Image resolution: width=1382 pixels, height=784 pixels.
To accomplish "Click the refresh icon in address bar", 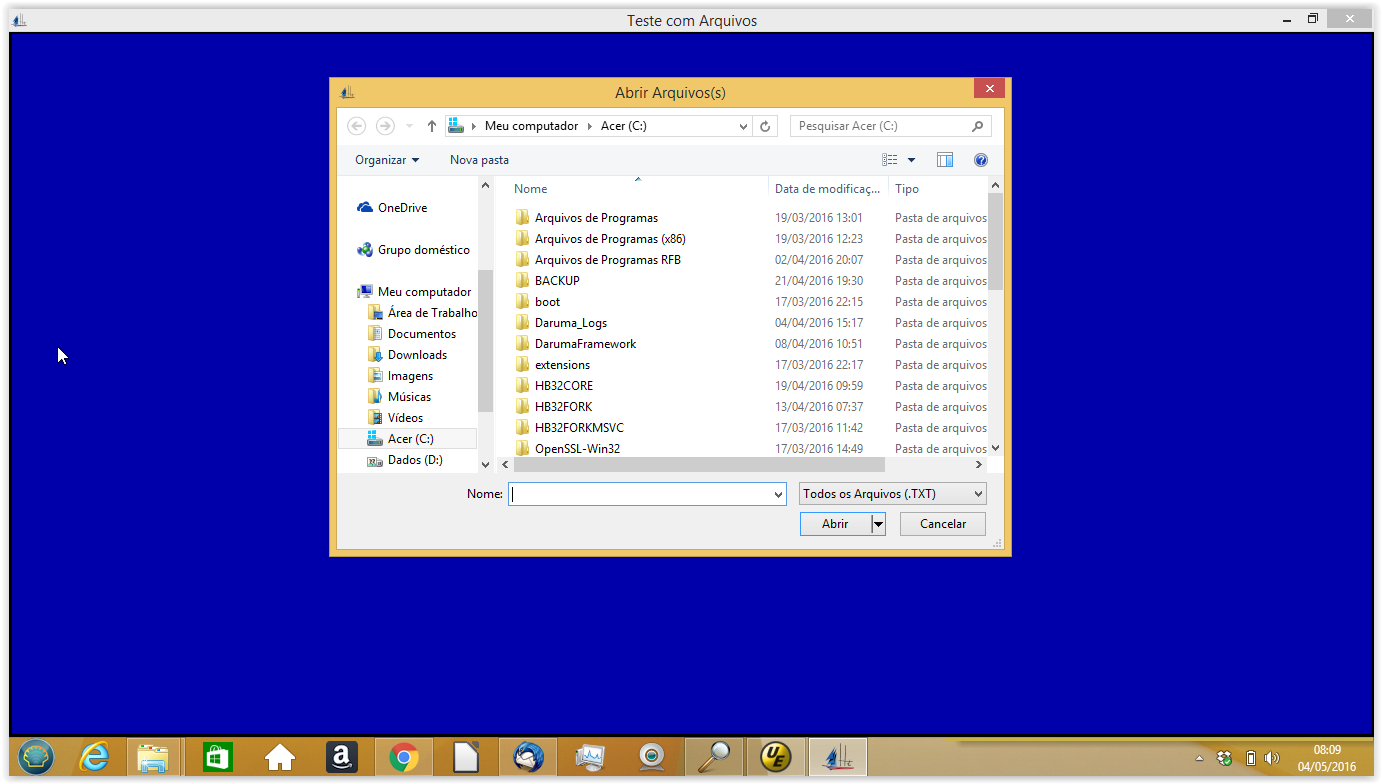I will click(765, 126).
